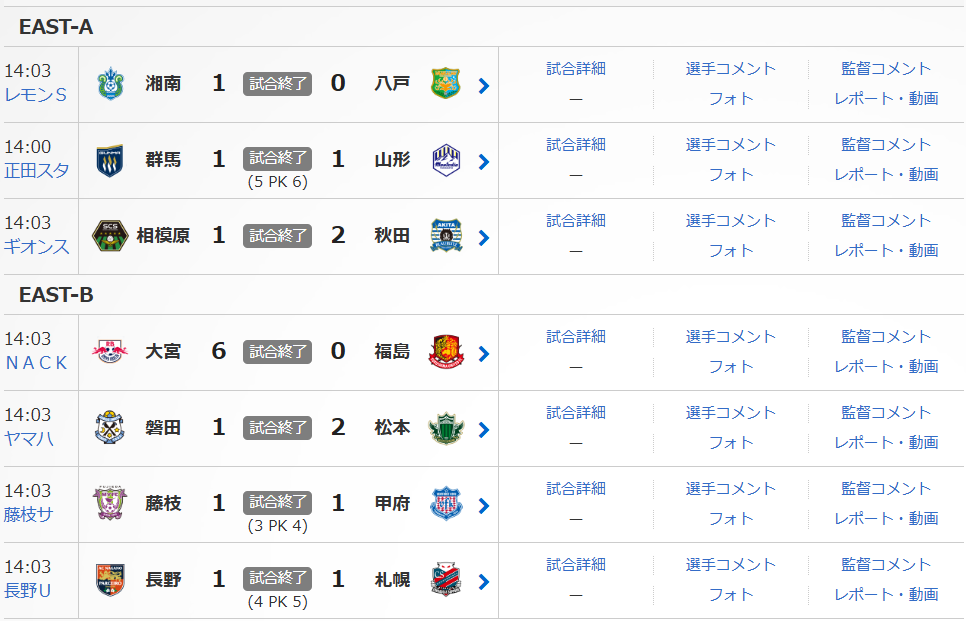Click the レモンS stadium link

[35, 95]
